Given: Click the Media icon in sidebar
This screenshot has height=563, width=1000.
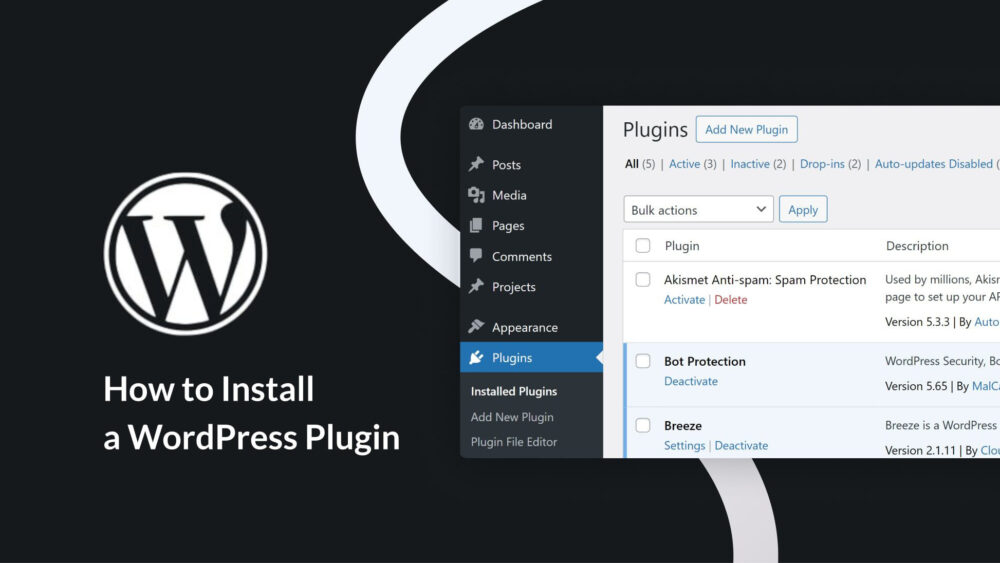Looking at the screenshot, I should 476,194.
